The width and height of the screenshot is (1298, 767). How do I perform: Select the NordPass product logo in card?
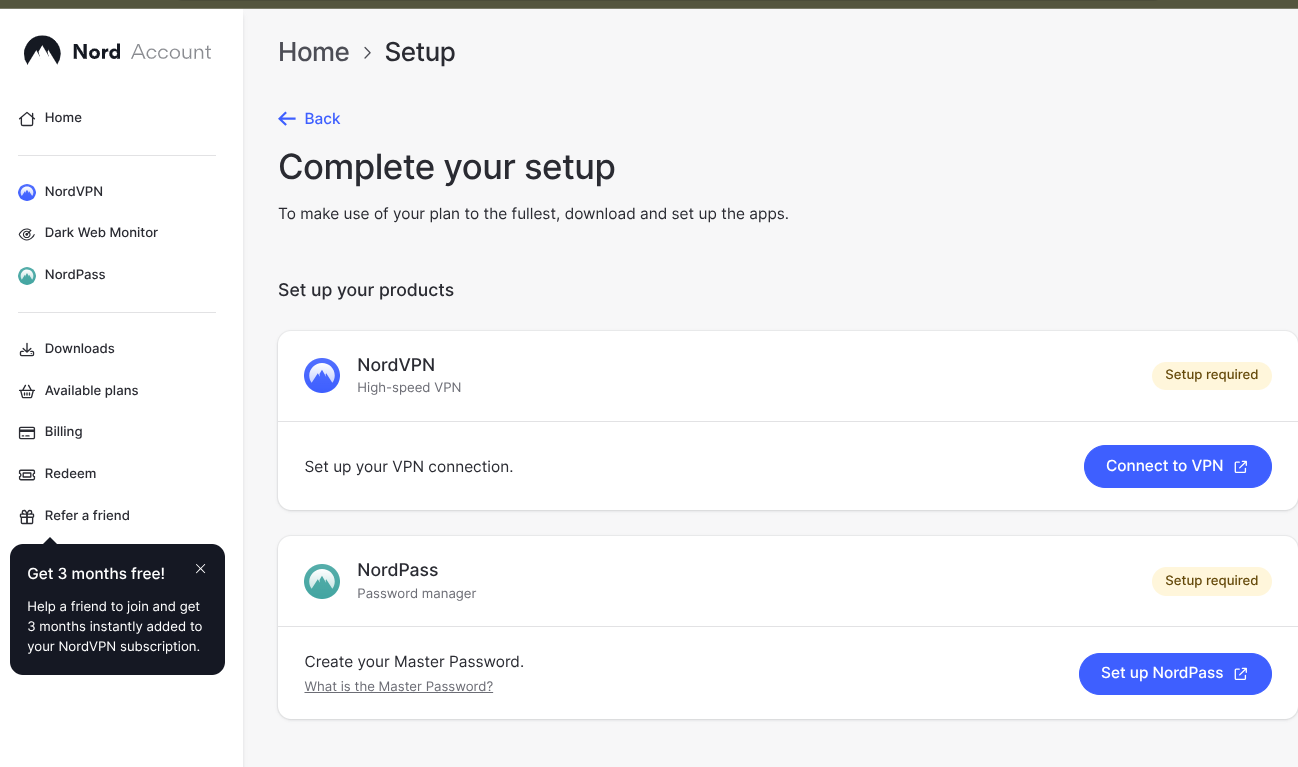(322, 581)
